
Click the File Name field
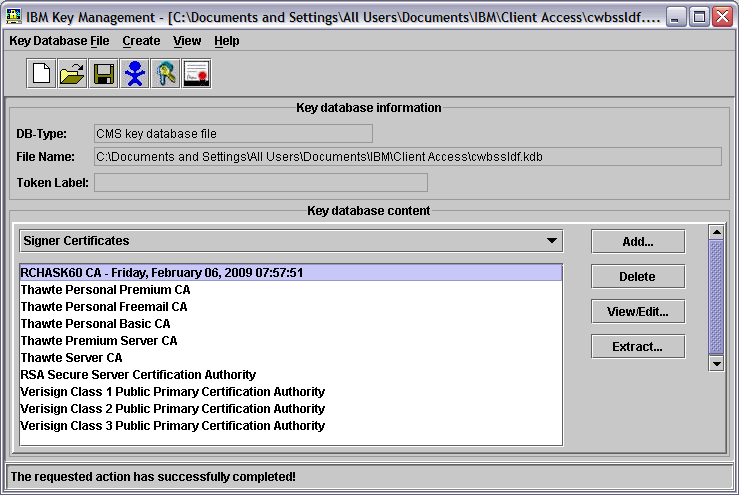pyautogui.click(x=408, y=157)
